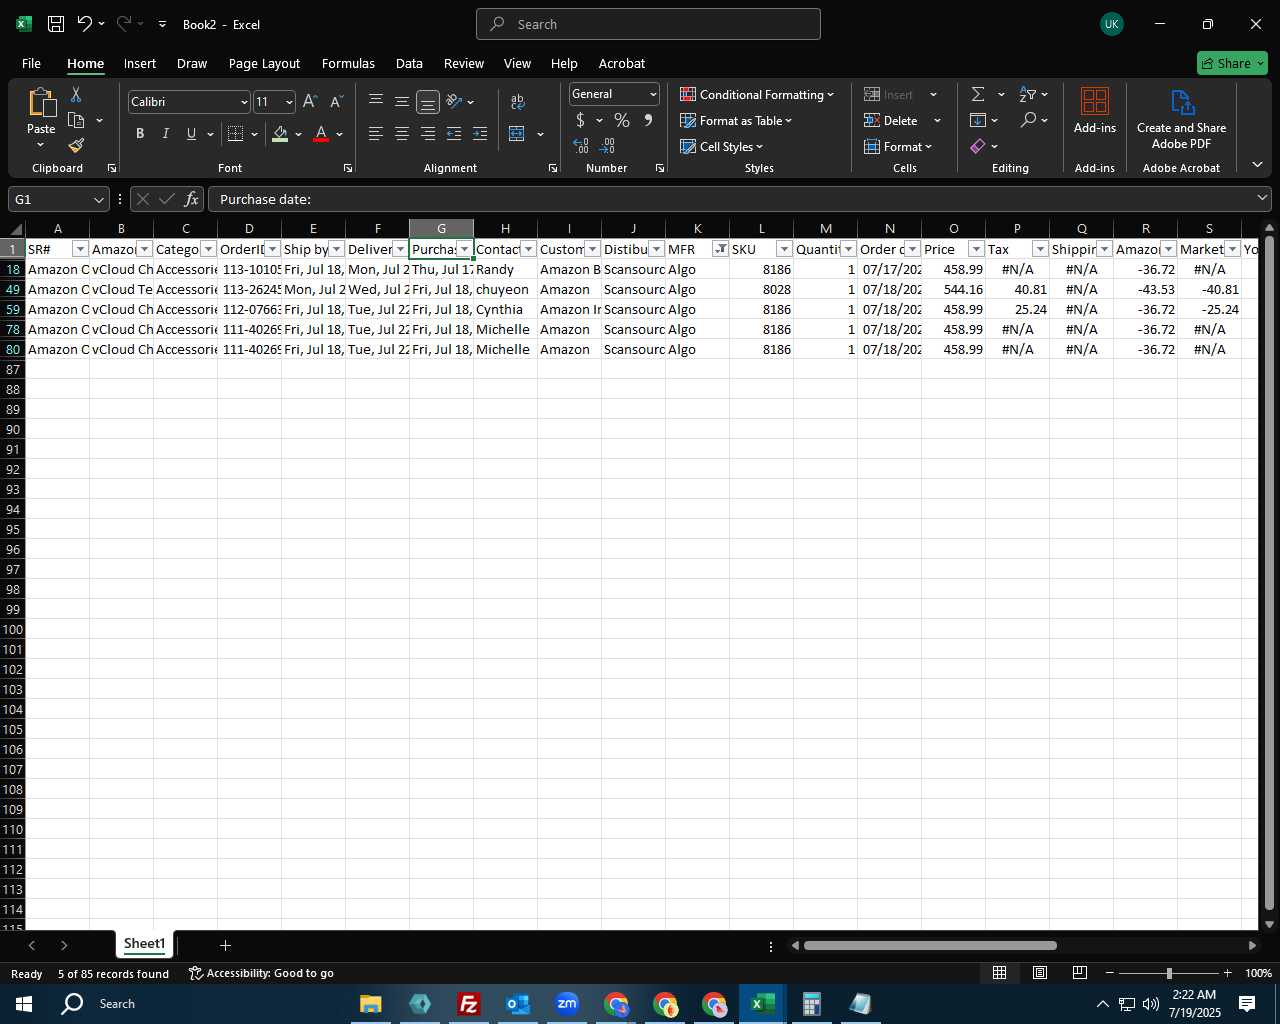
Task: Click the Merge & Center icon
Action: [x=517, y=133]
